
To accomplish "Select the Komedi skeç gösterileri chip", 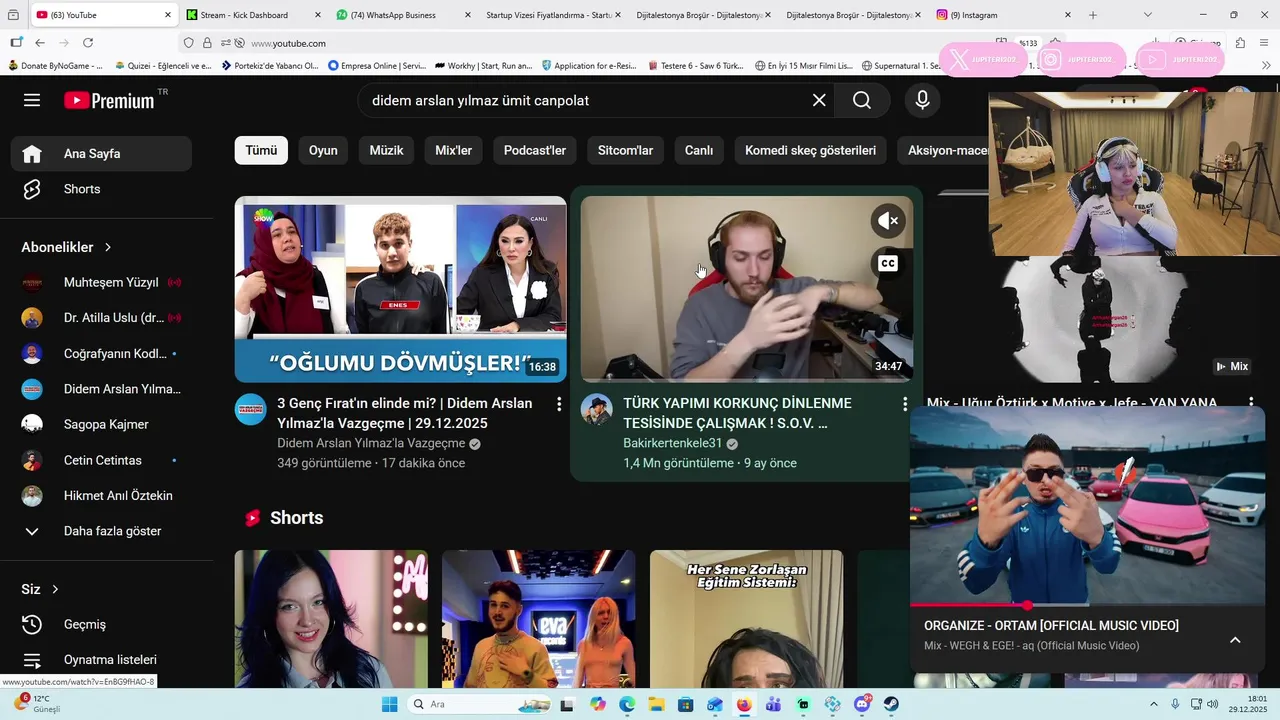I will [810, 151].
